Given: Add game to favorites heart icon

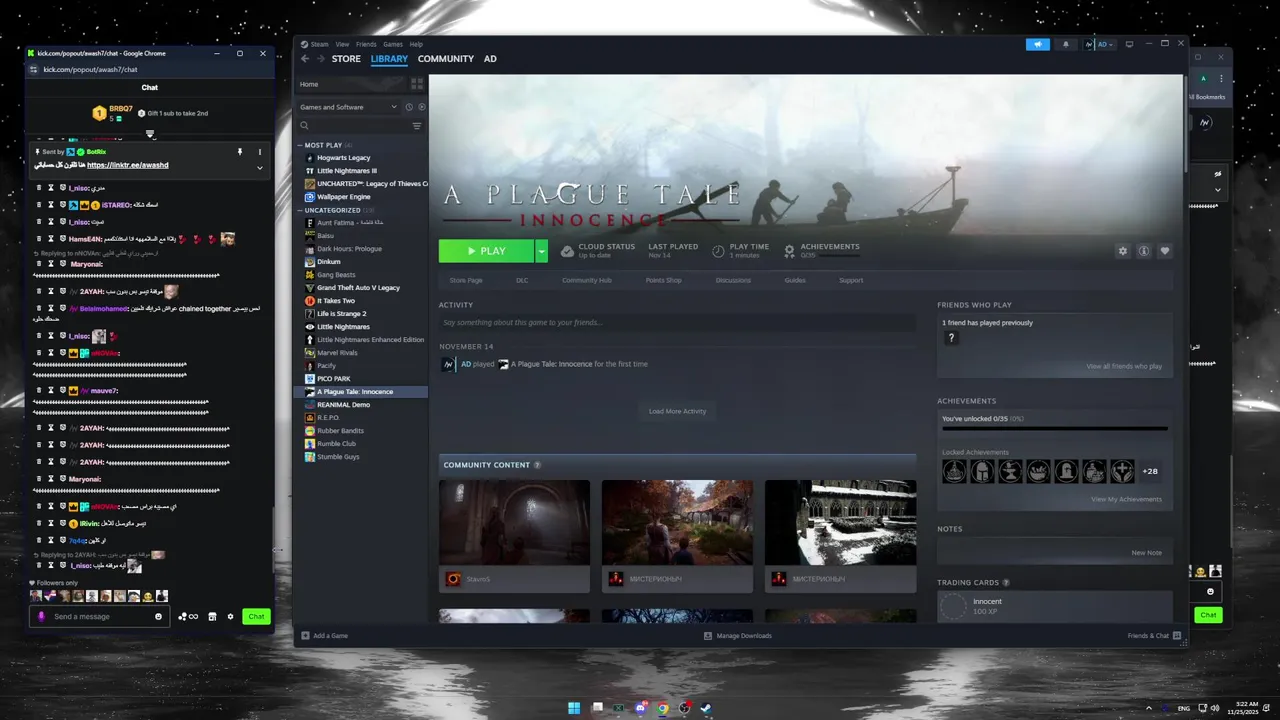Looking at the screenshot, I should (x=1165, y=251).
